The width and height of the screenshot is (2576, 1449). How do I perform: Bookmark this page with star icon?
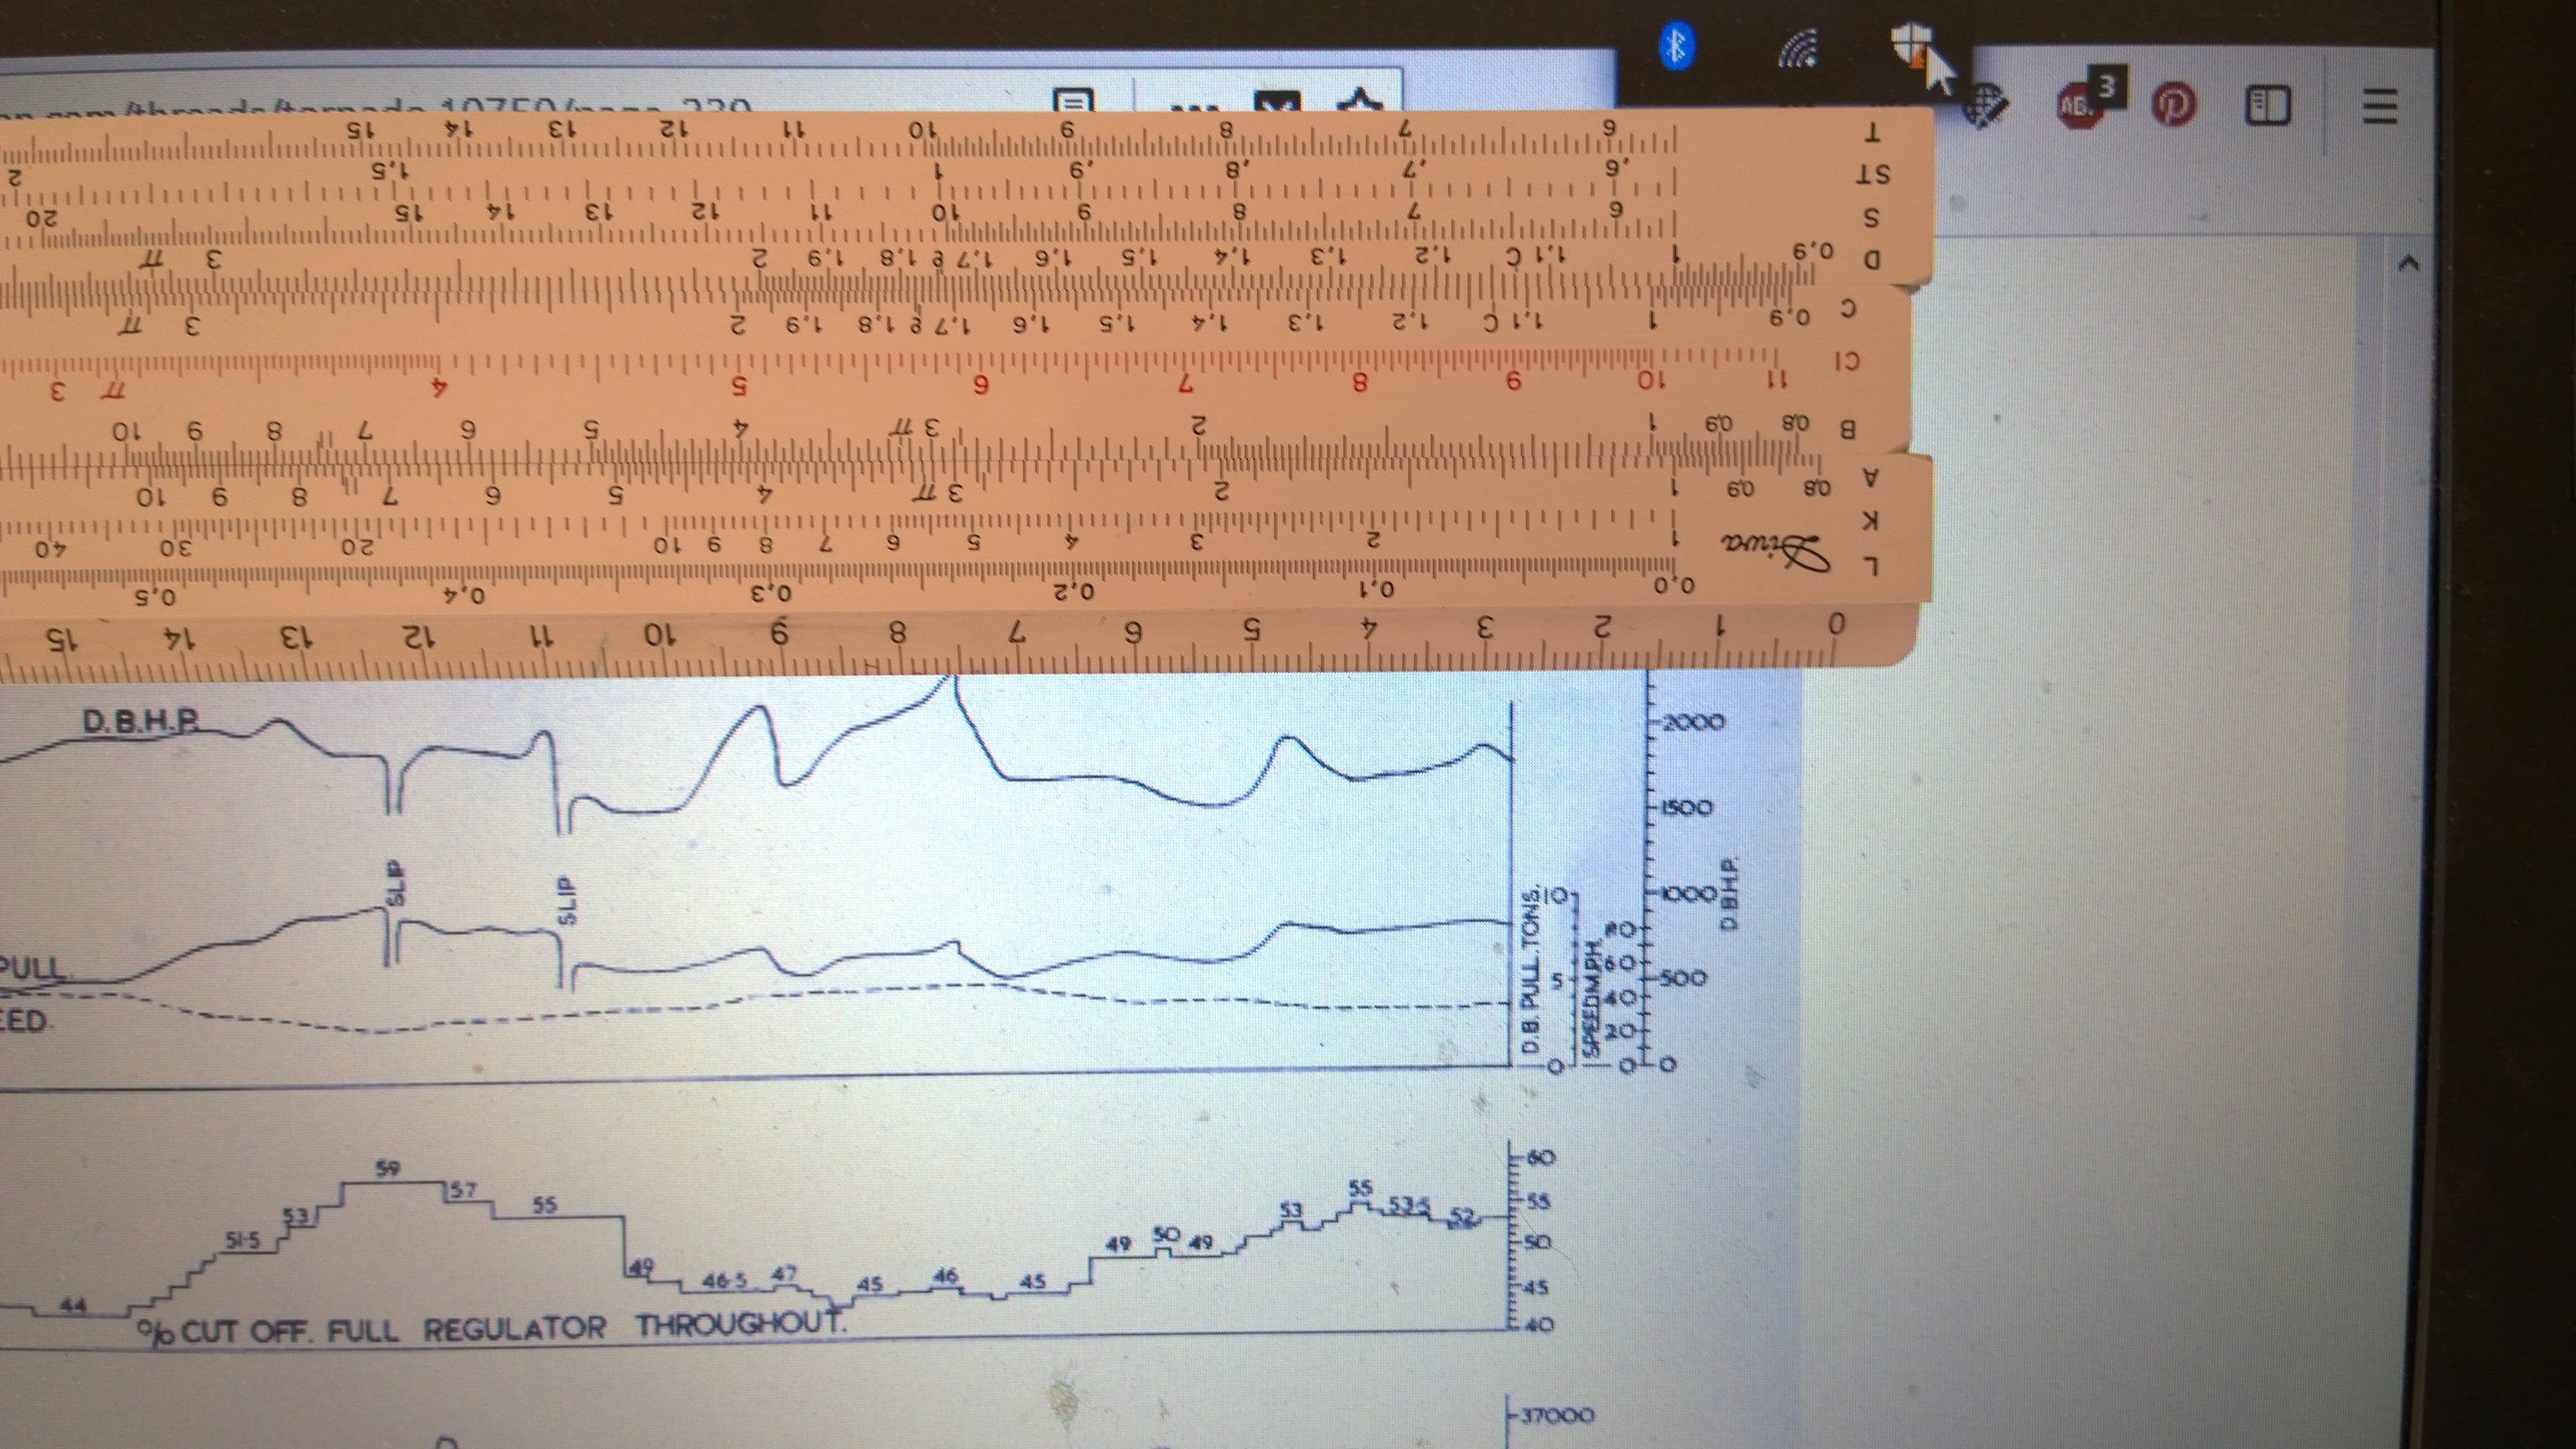tap(1361, 101)
